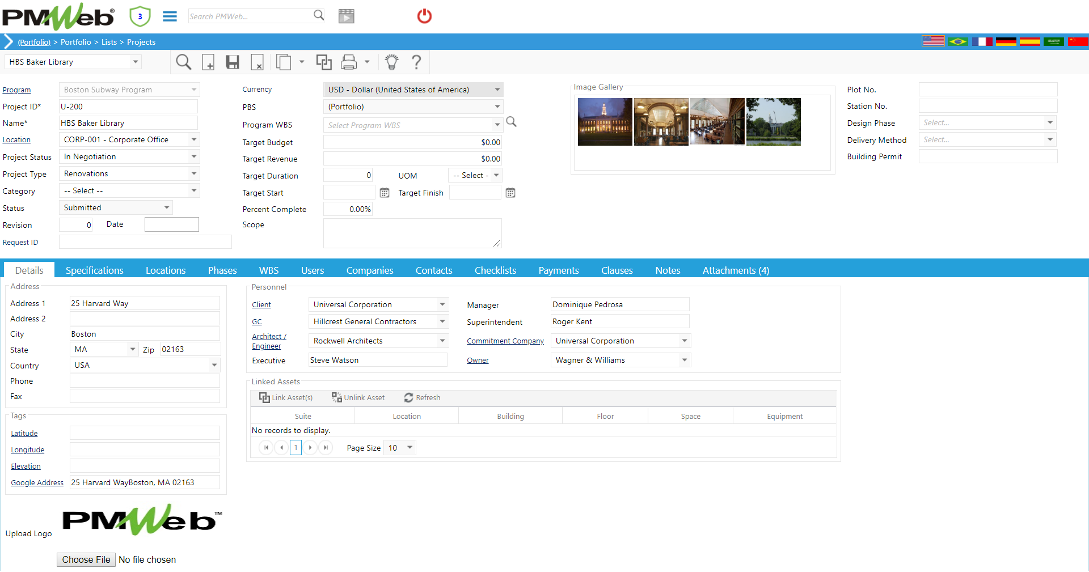Click the Address 1 input field
This screenshot has width=1089, height=572.
tap(144, 303)
